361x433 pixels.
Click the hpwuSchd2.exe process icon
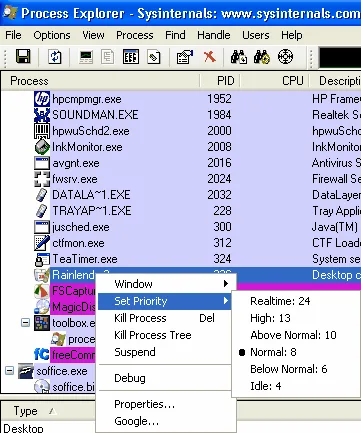(x=42, y=131)
